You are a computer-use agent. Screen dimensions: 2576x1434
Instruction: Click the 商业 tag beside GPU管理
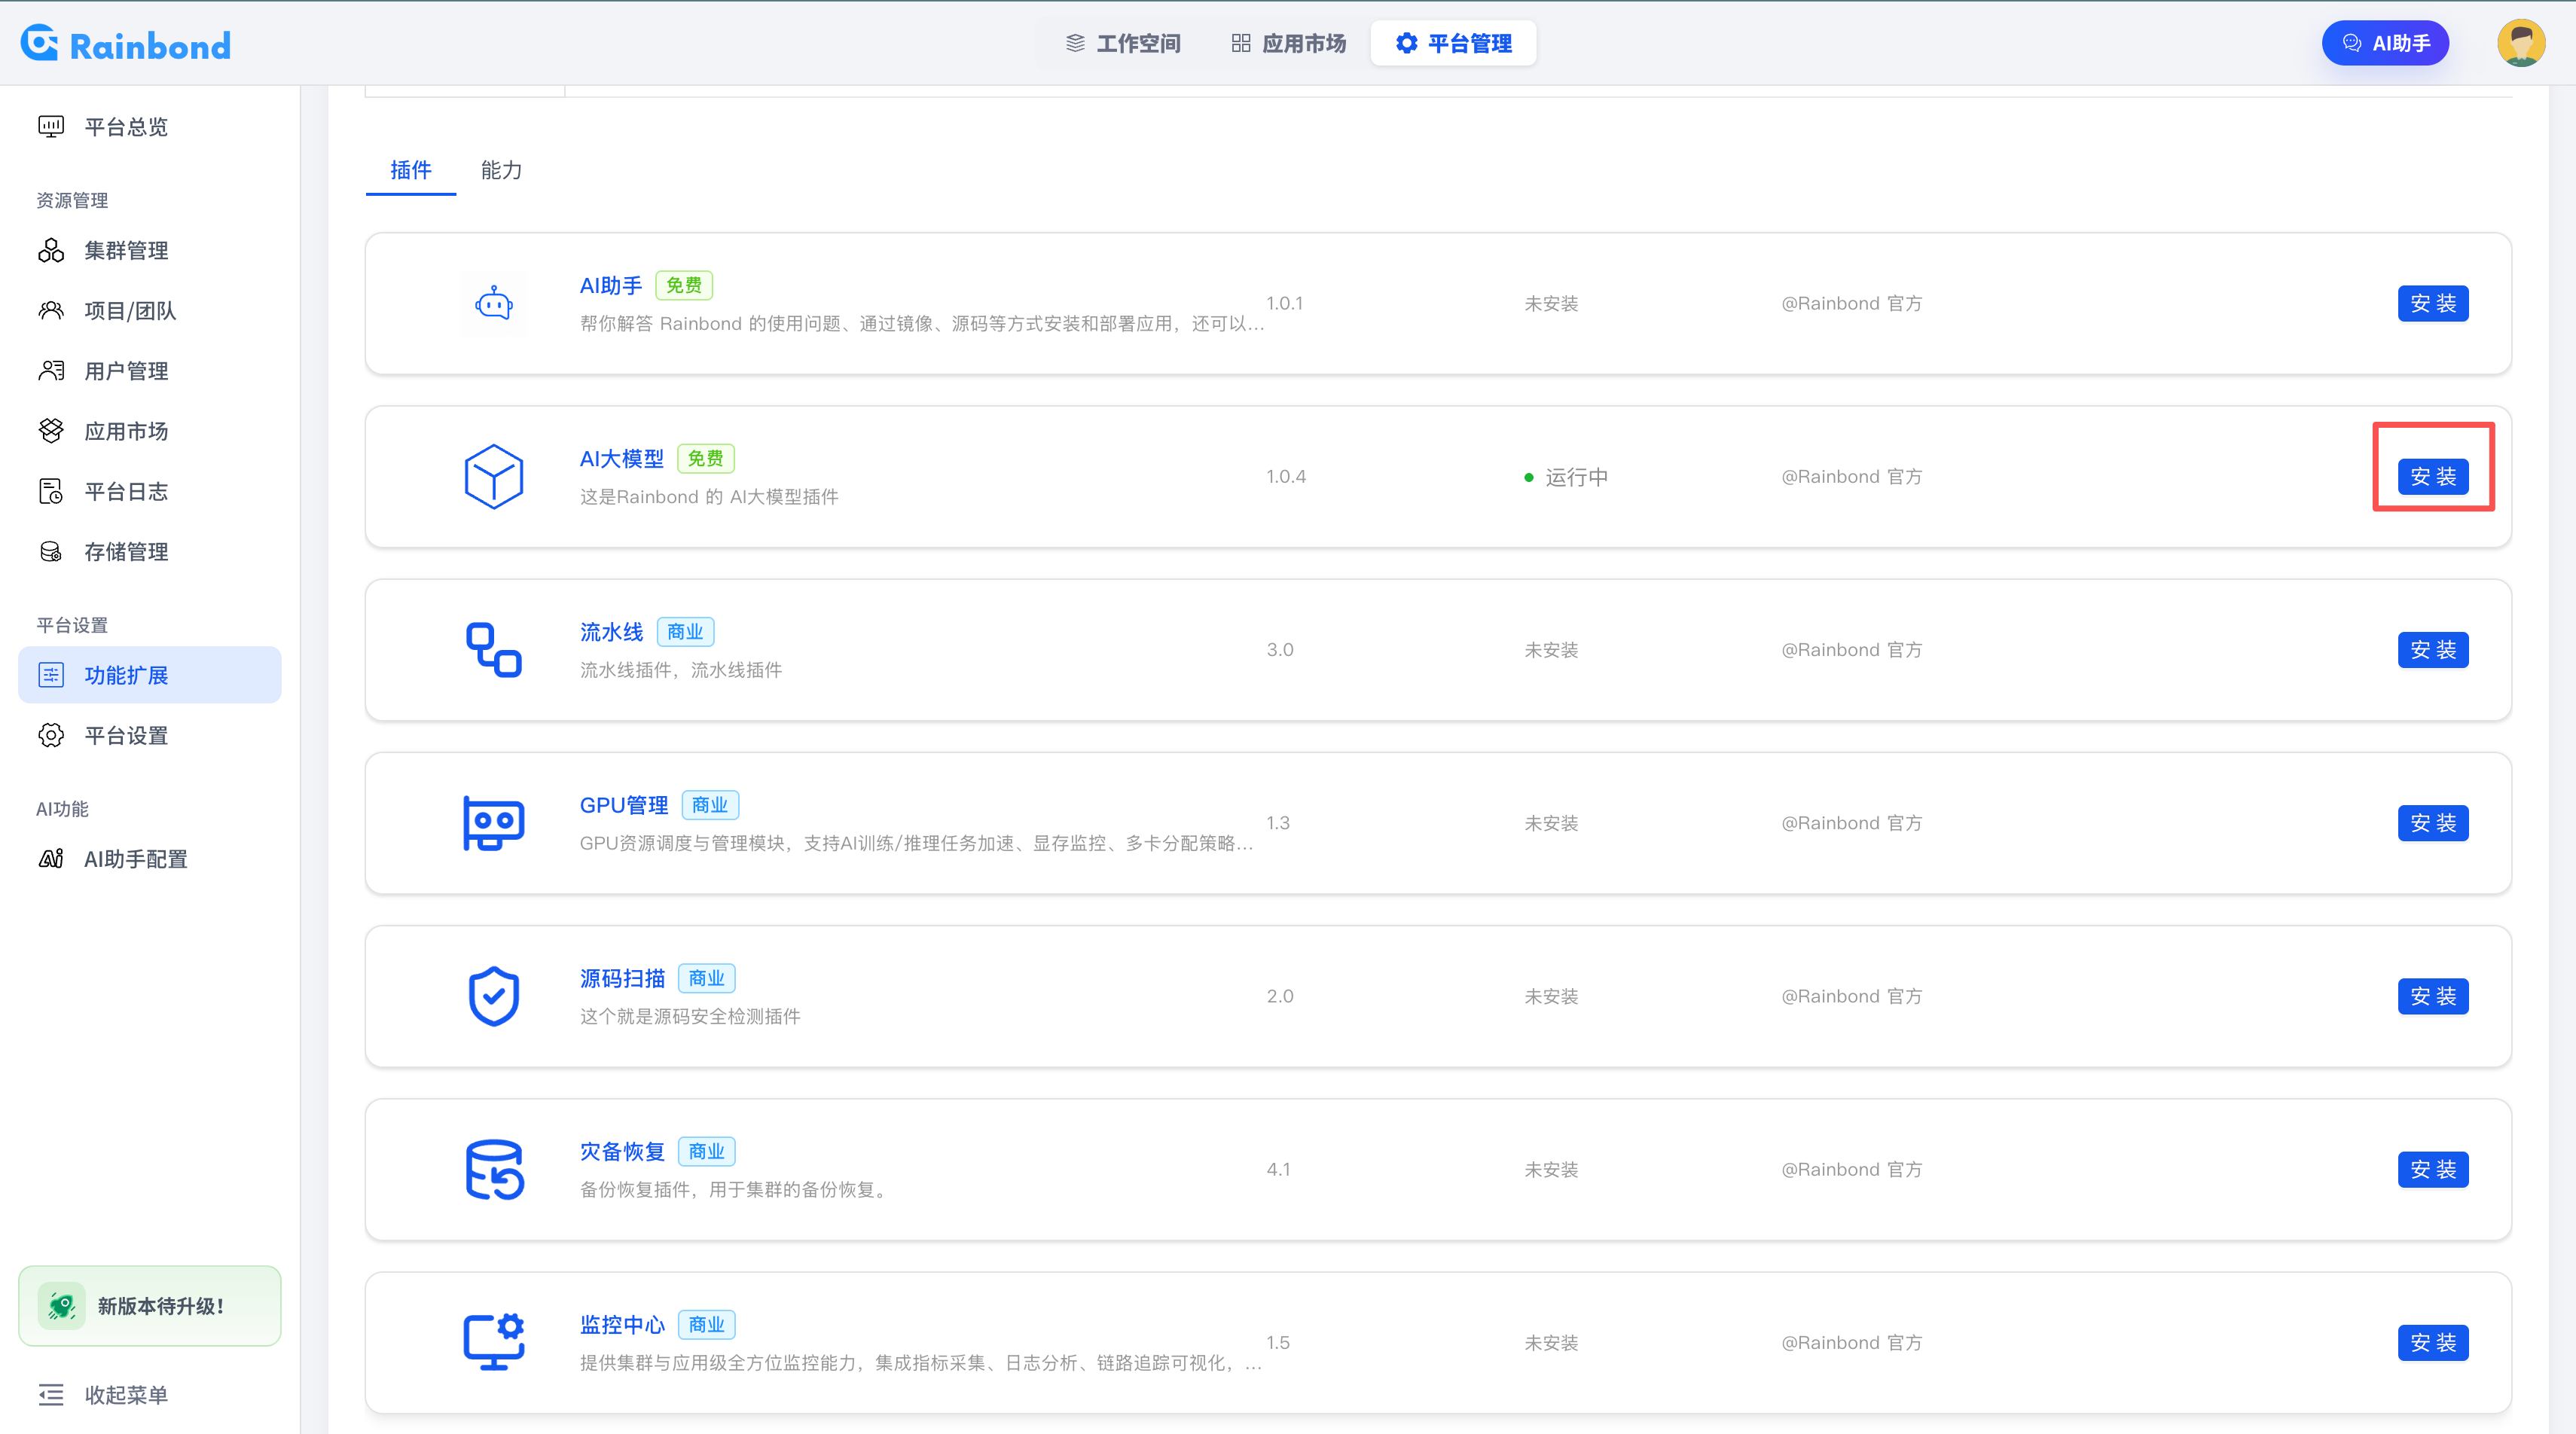[710, 805]
